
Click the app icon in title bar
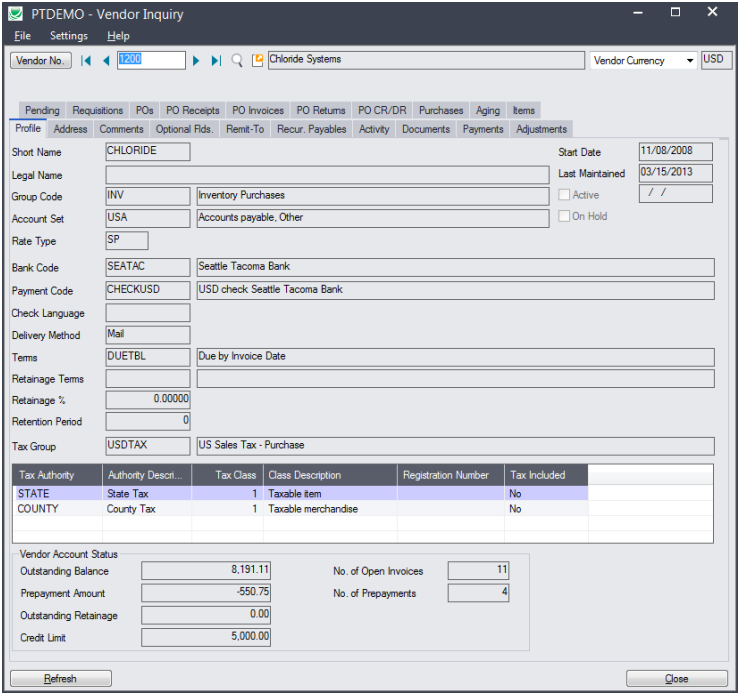(x=16, y=14)
